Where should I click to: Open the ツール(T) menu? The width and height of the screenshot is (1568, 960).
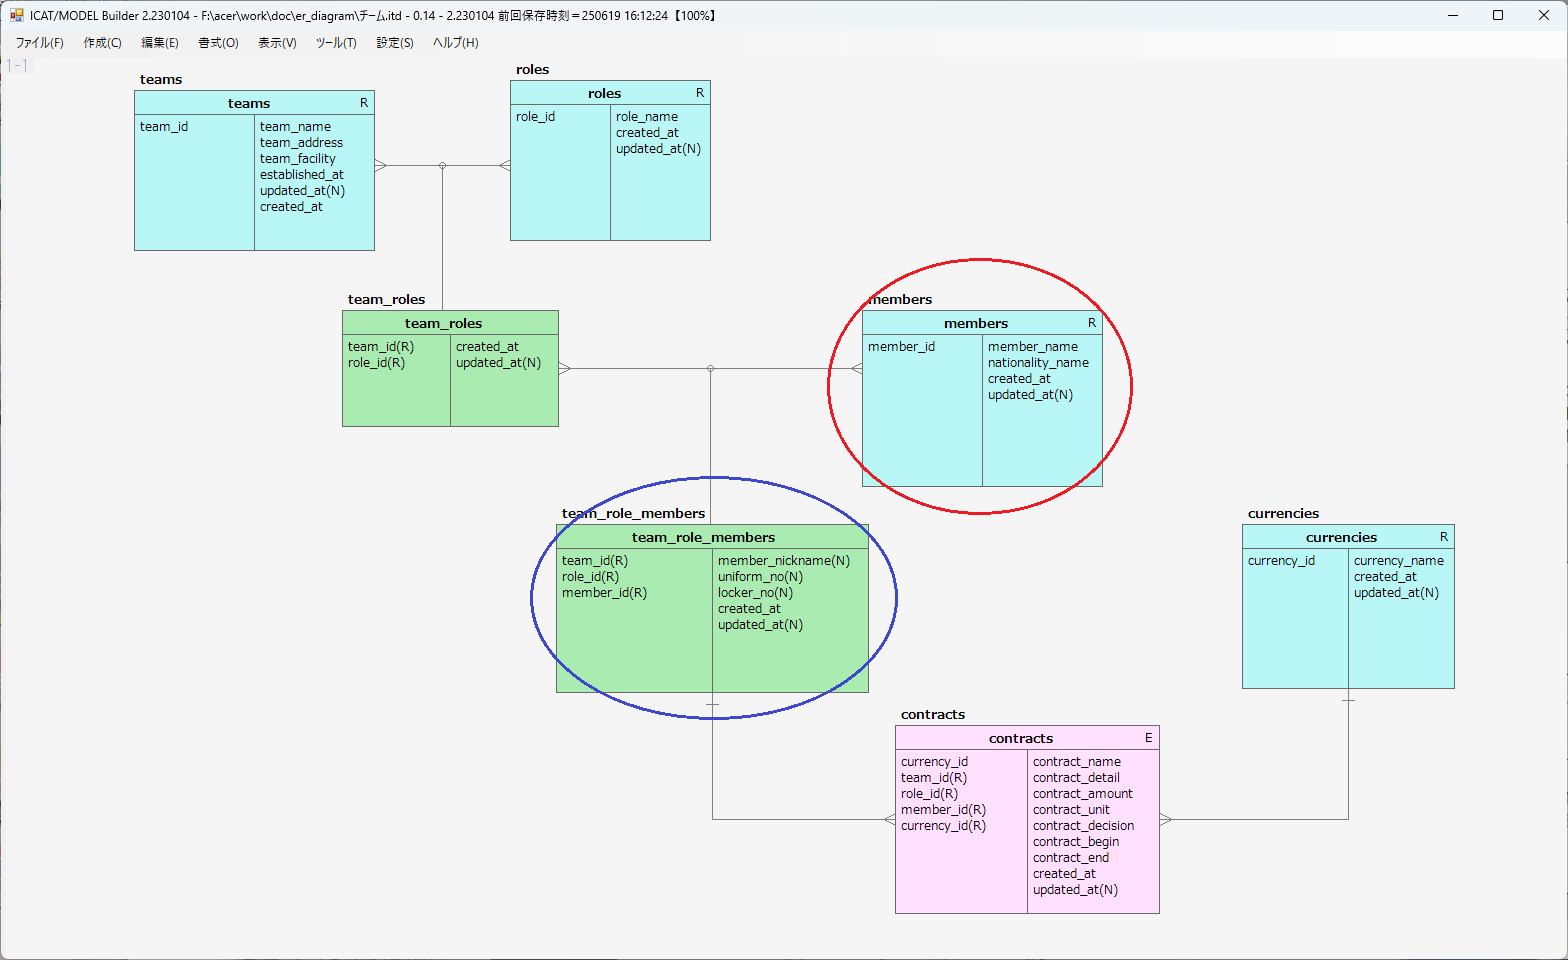tap(336, 43)
